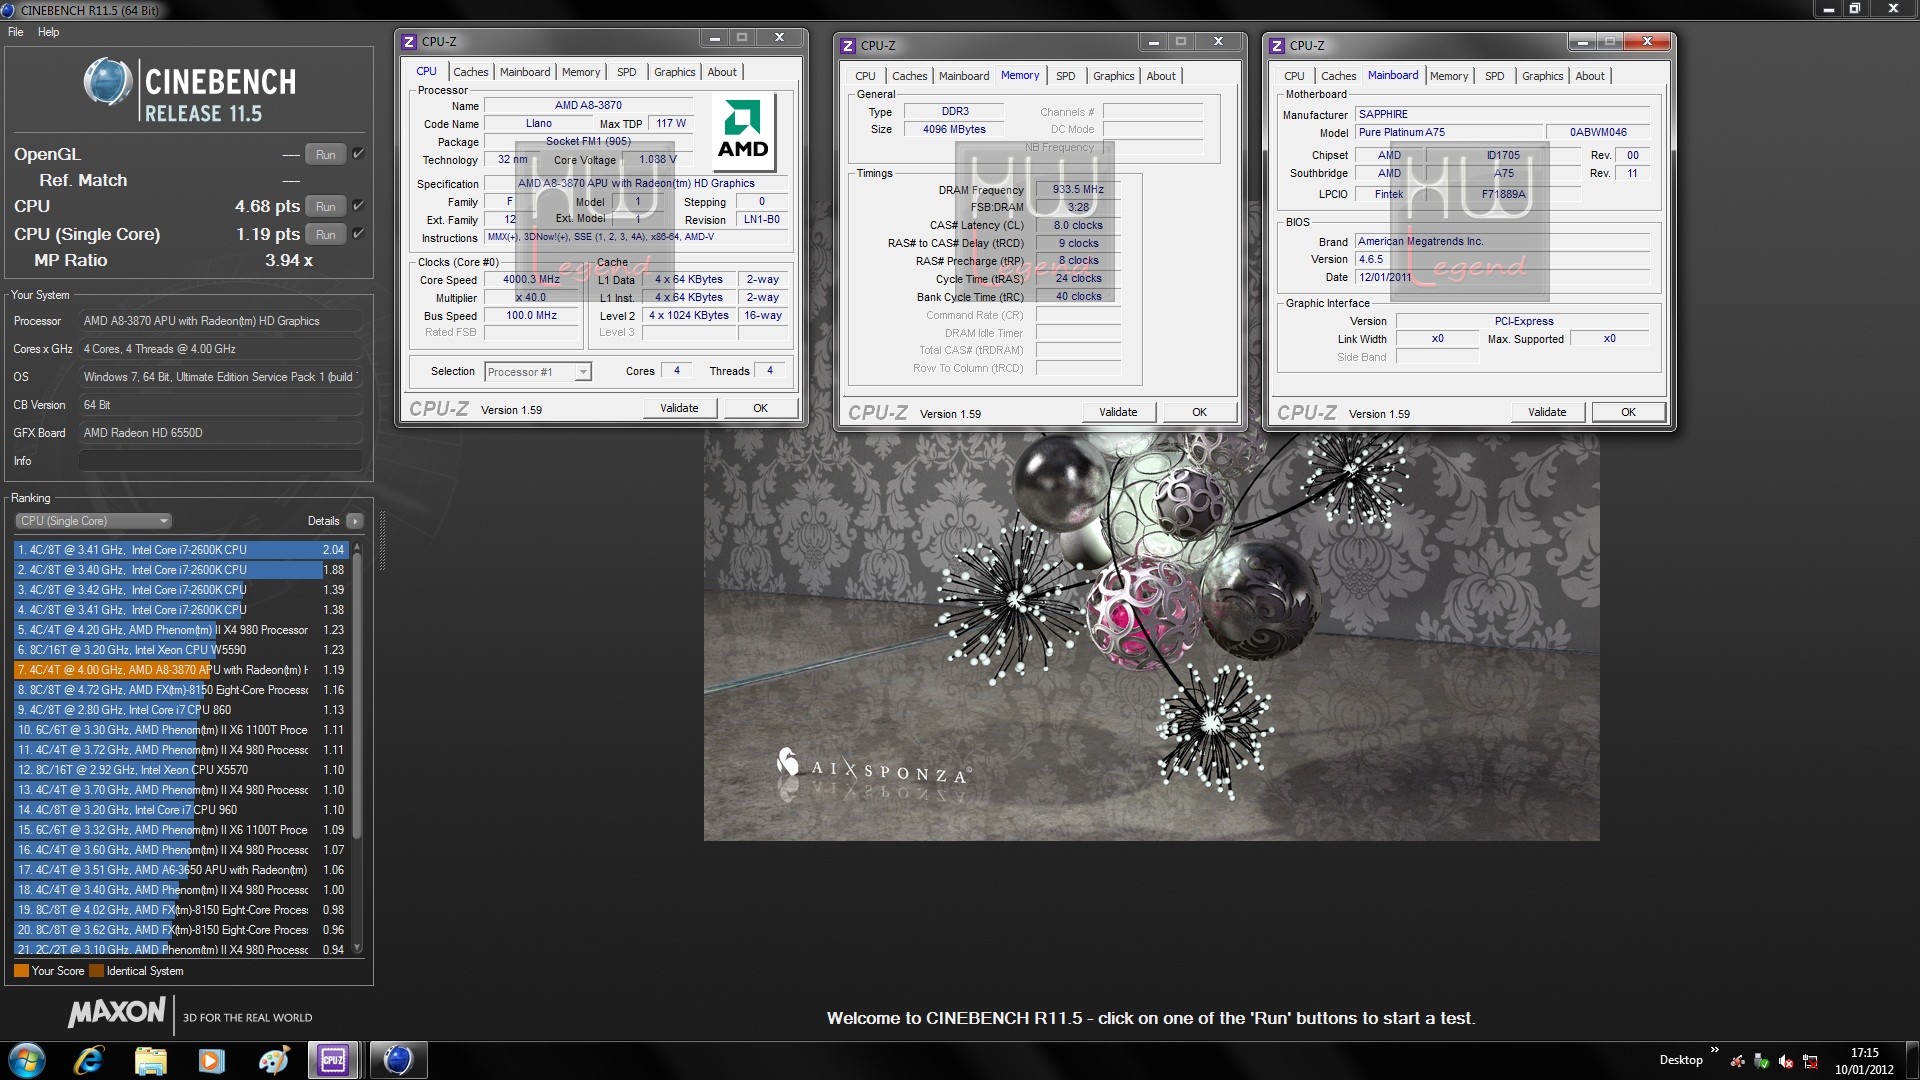Click CPU-Z icon in Memory window title
Image resolution: width=1920 pixels, height=1080 pixels.
[x=847, y=46]
